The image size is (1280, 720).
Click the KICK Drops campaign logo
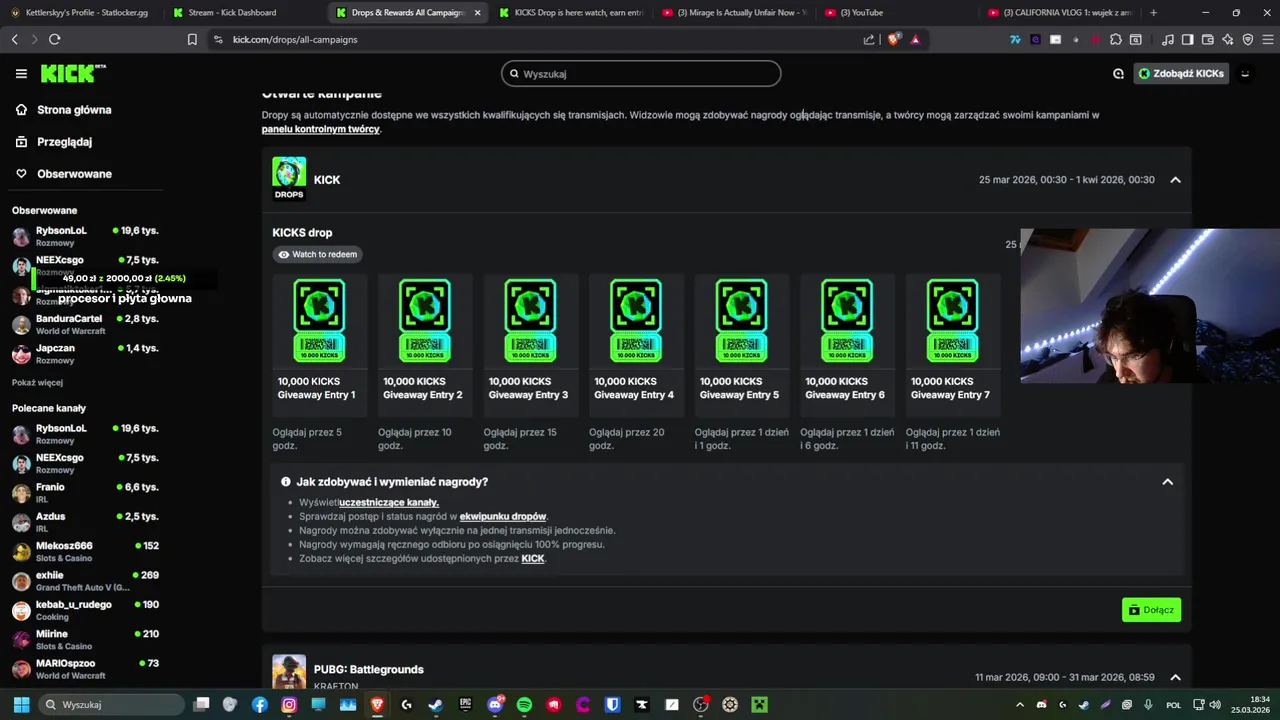pyautogui.click(x=289, y=179)
